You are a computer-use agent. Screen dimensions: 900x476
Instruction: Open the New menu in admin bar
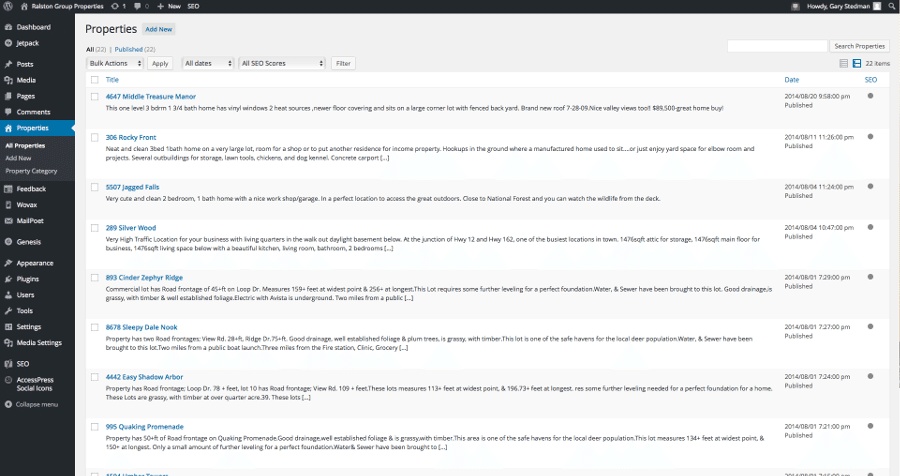169,6
